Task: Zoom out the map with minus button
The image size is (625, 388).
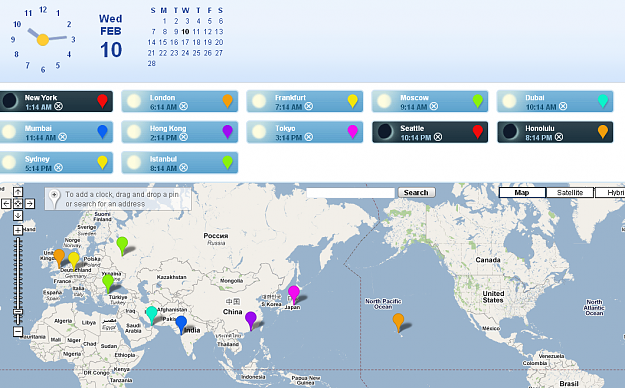Action: (18, 331)
